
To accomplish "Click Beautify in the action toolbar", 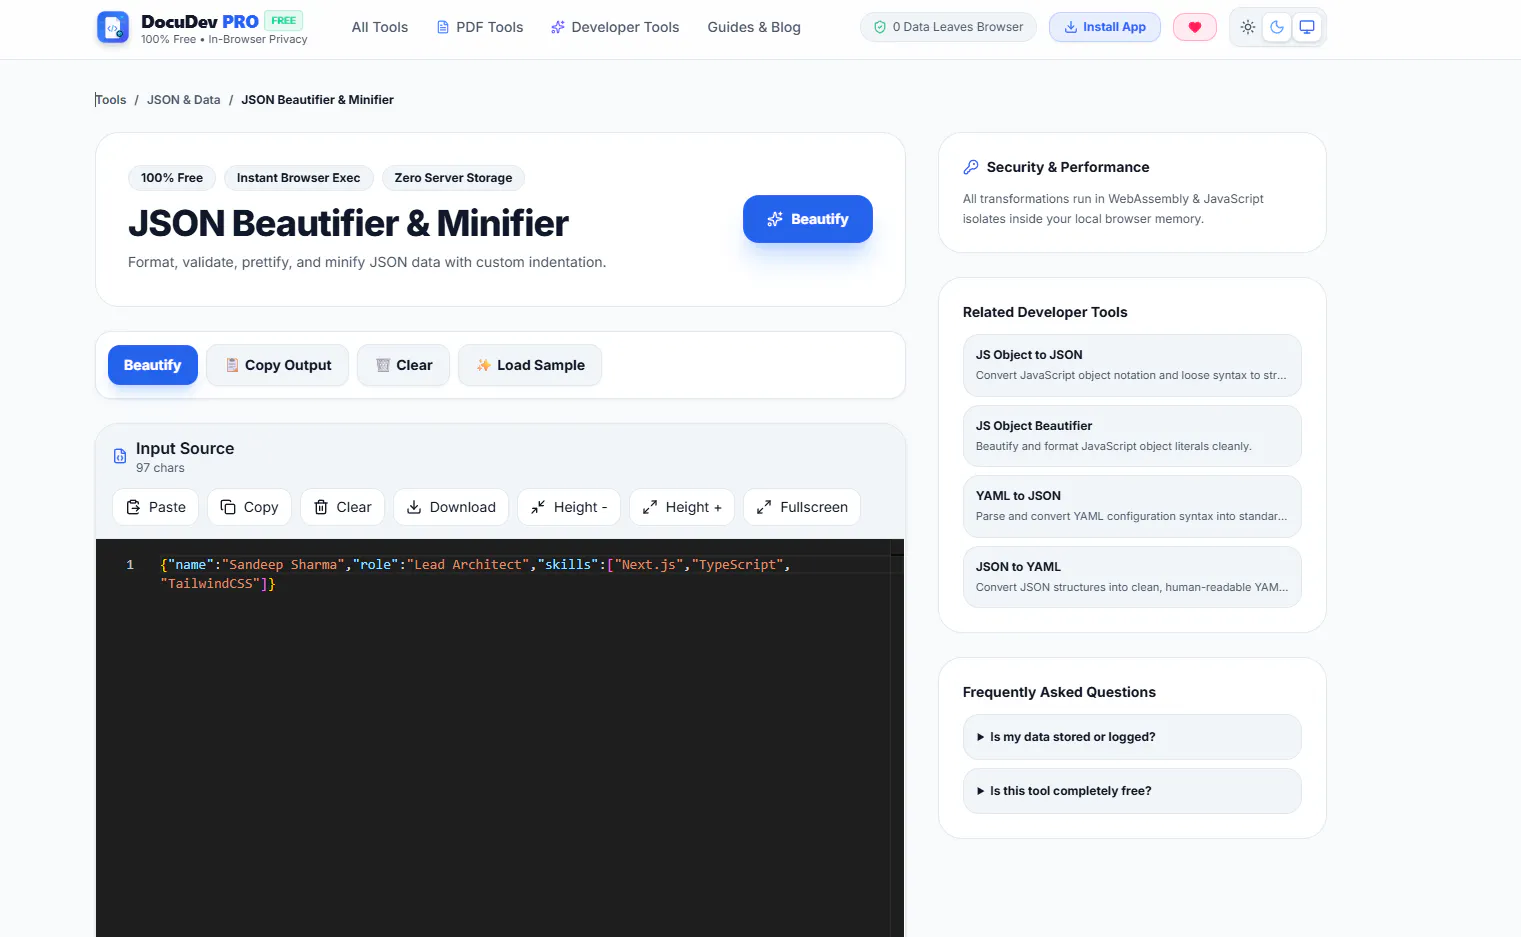I will pos(153,365).
